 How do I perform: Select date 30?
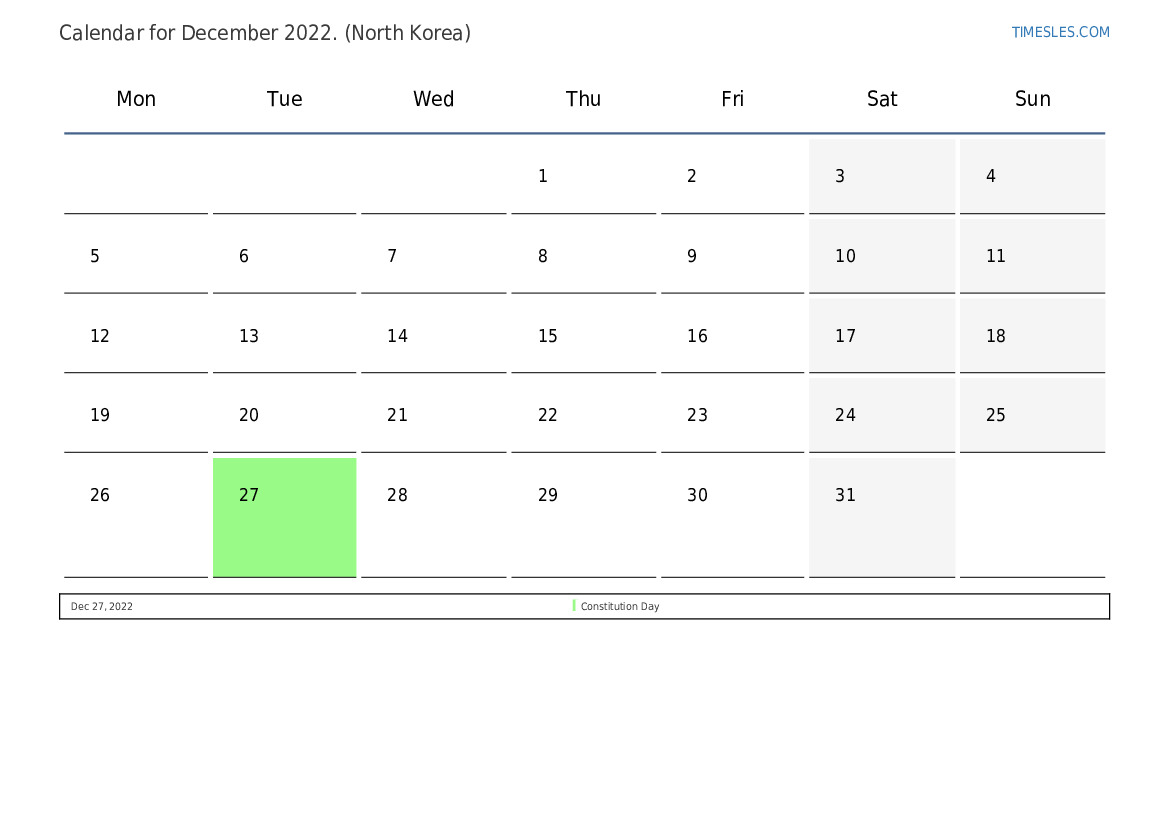(732, 518)
